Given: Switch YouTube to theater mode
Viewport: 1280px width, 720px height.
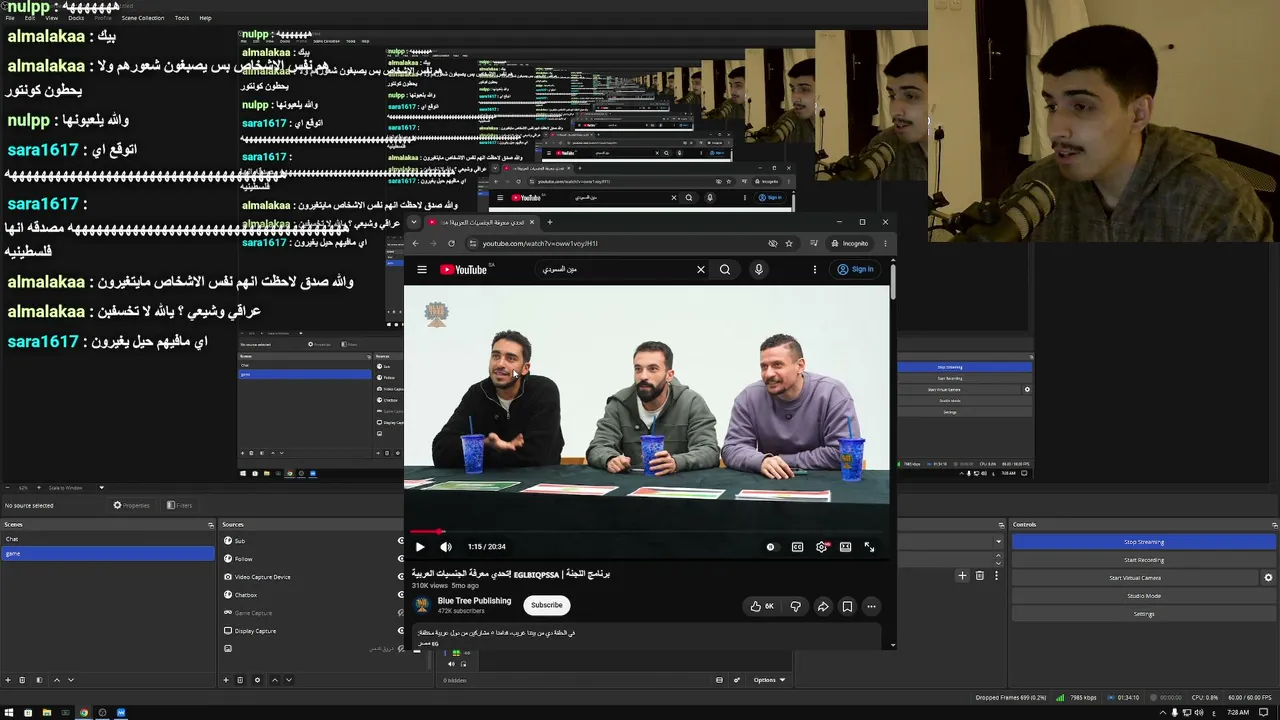Looking at the screenshot, I should point(845,547).
